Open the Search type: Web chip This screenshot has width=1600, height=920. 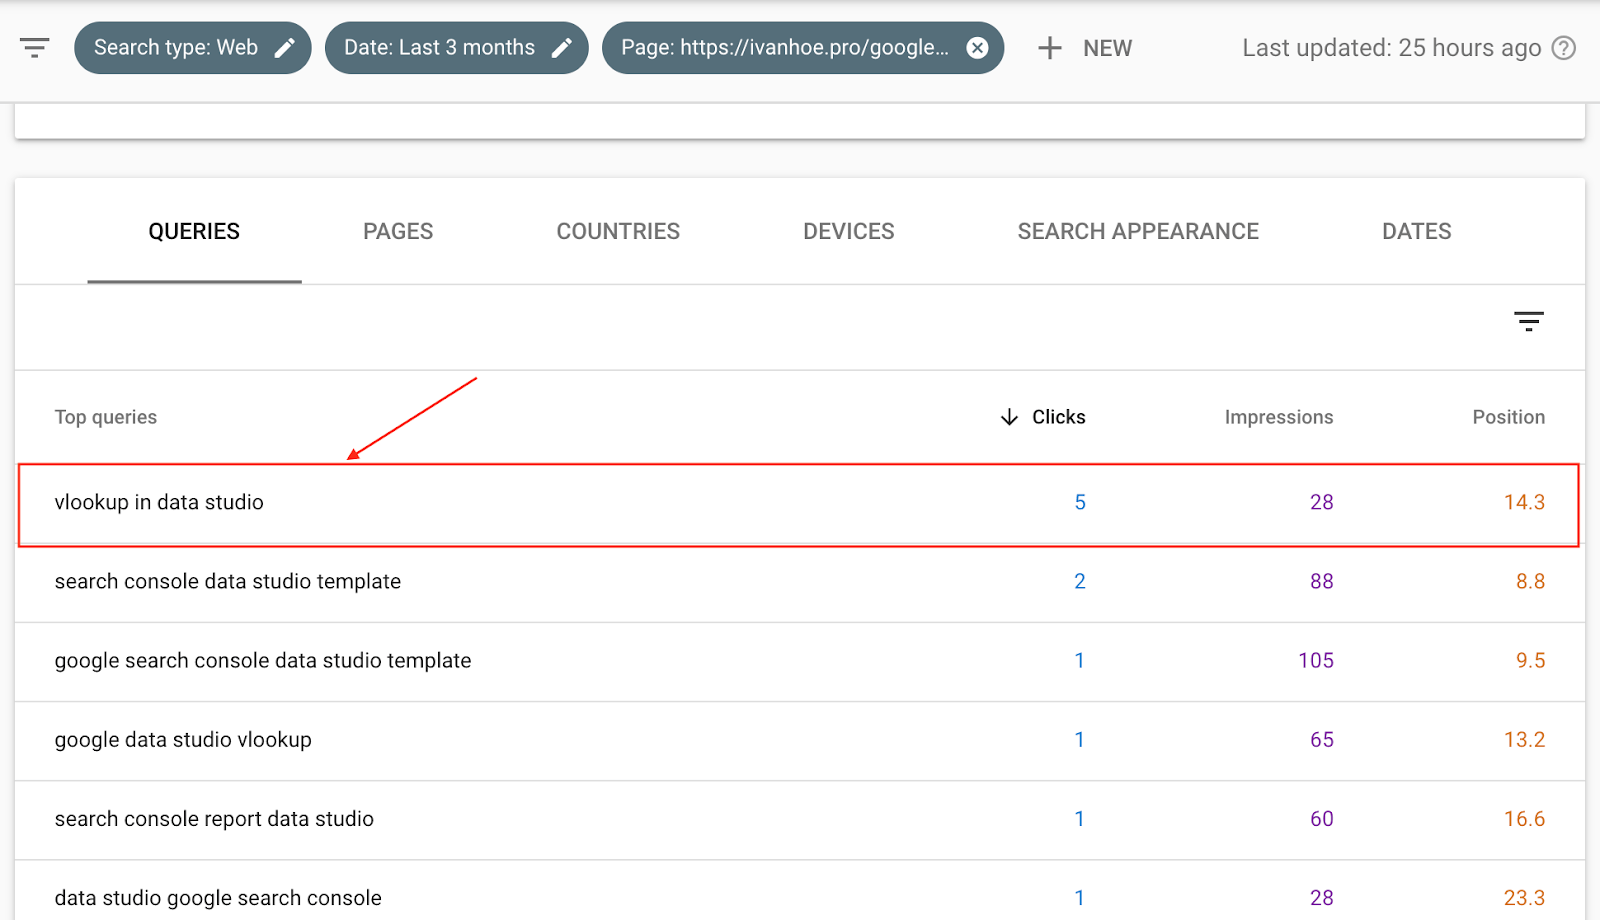point(175,48)
